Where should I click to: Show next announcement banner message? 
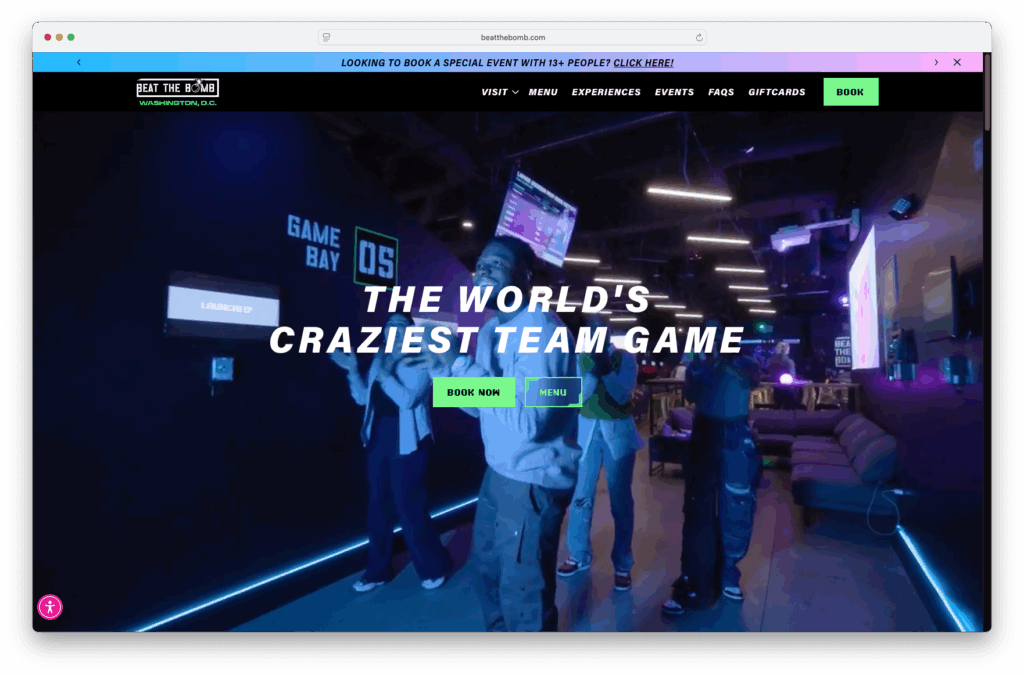[936, 62]
